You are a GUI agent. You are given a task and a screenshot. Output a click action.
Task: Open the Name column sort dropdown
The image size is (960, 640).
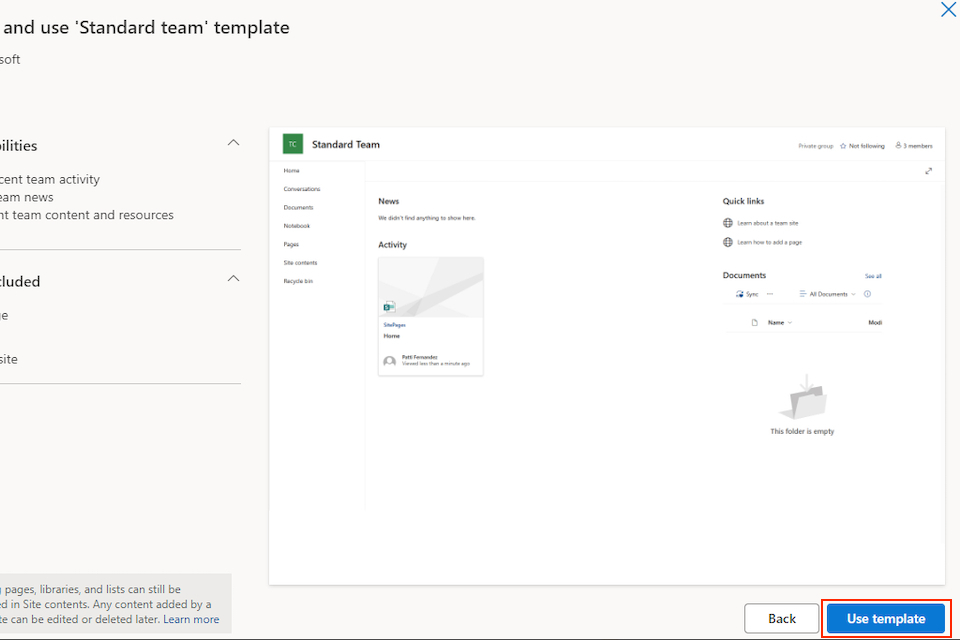click(779, 323)
